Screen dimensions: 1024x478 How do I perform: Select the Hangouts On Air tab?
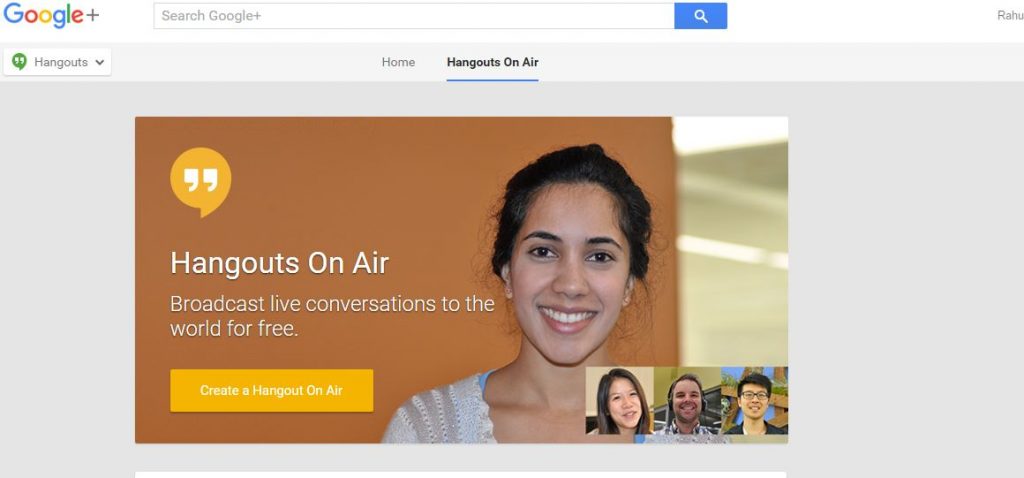492,62
